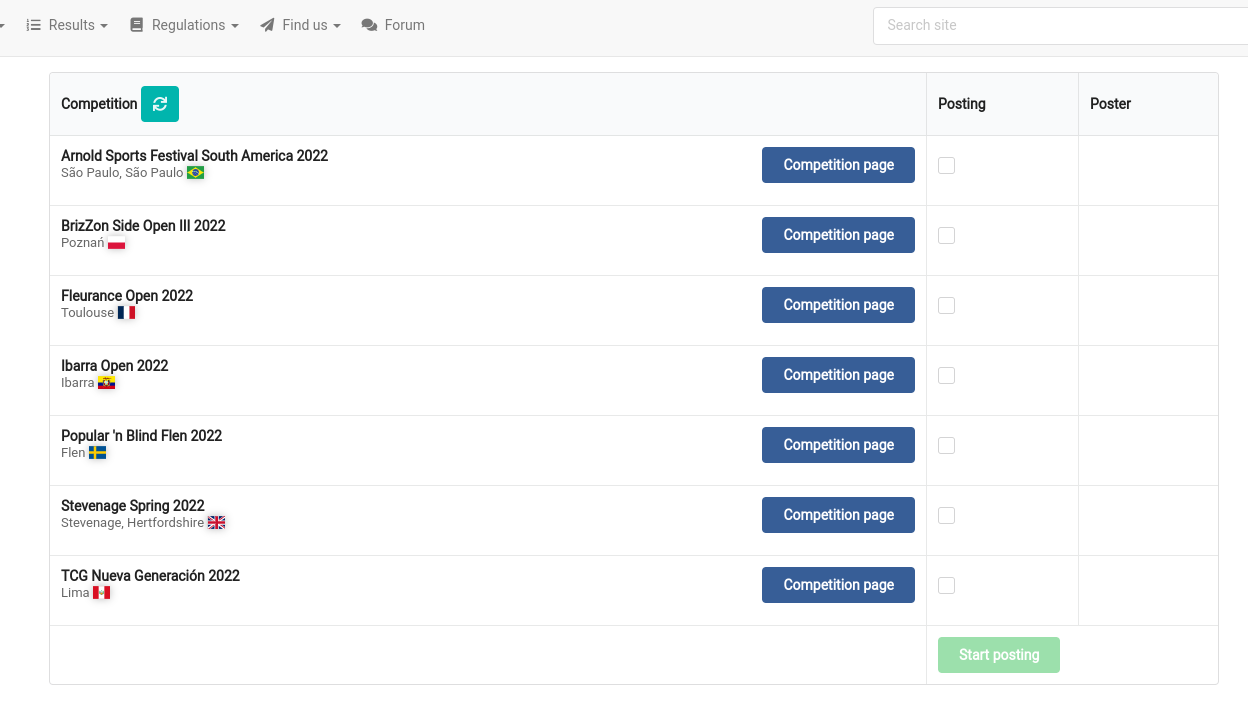Image resolution: width=1248 pixels, height=705 pixels.
Task: Click the Start posting button
Action: click(999, 655)
